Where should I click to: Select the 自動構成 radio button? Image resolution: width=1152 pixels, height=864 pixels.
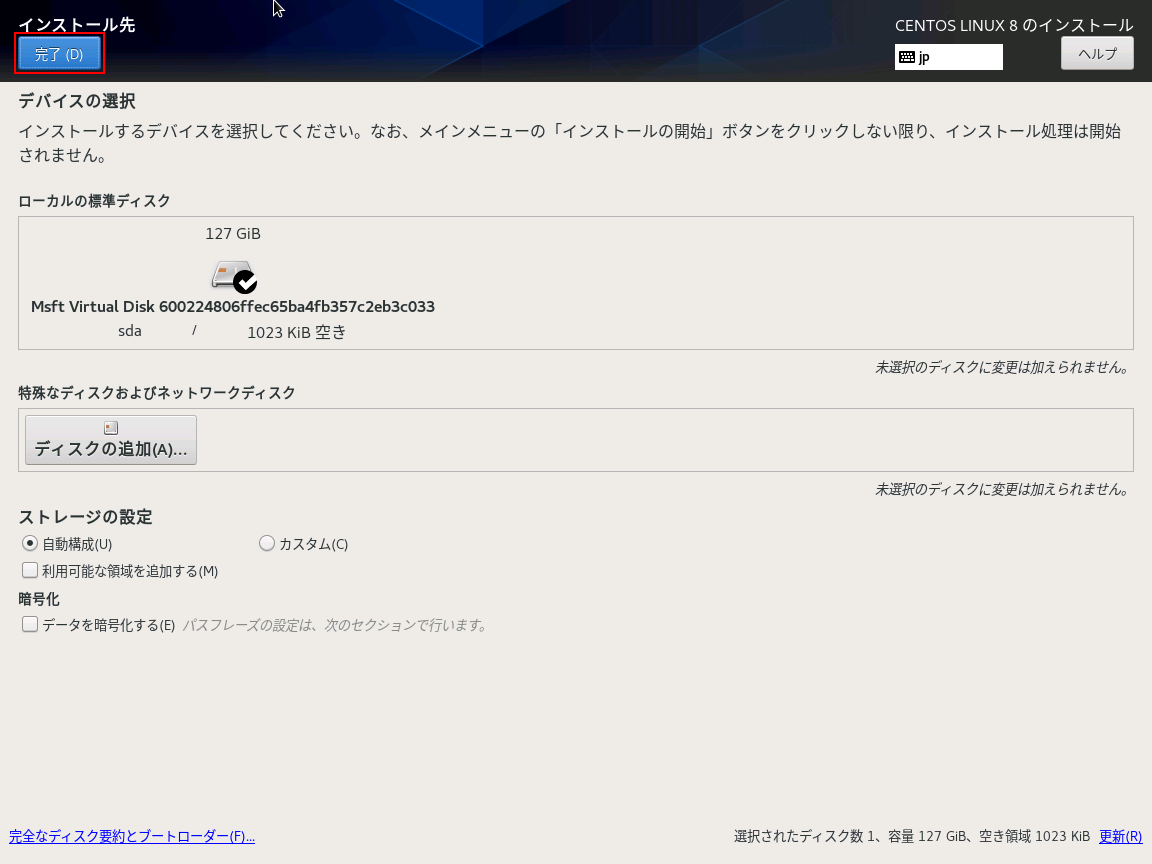point(30,544)
